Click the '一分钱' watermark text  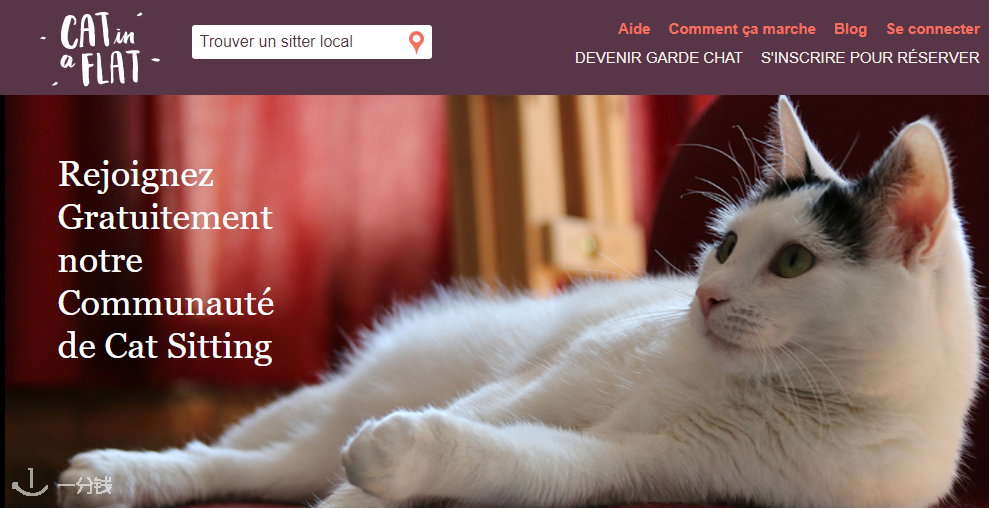tap(85, 486)
